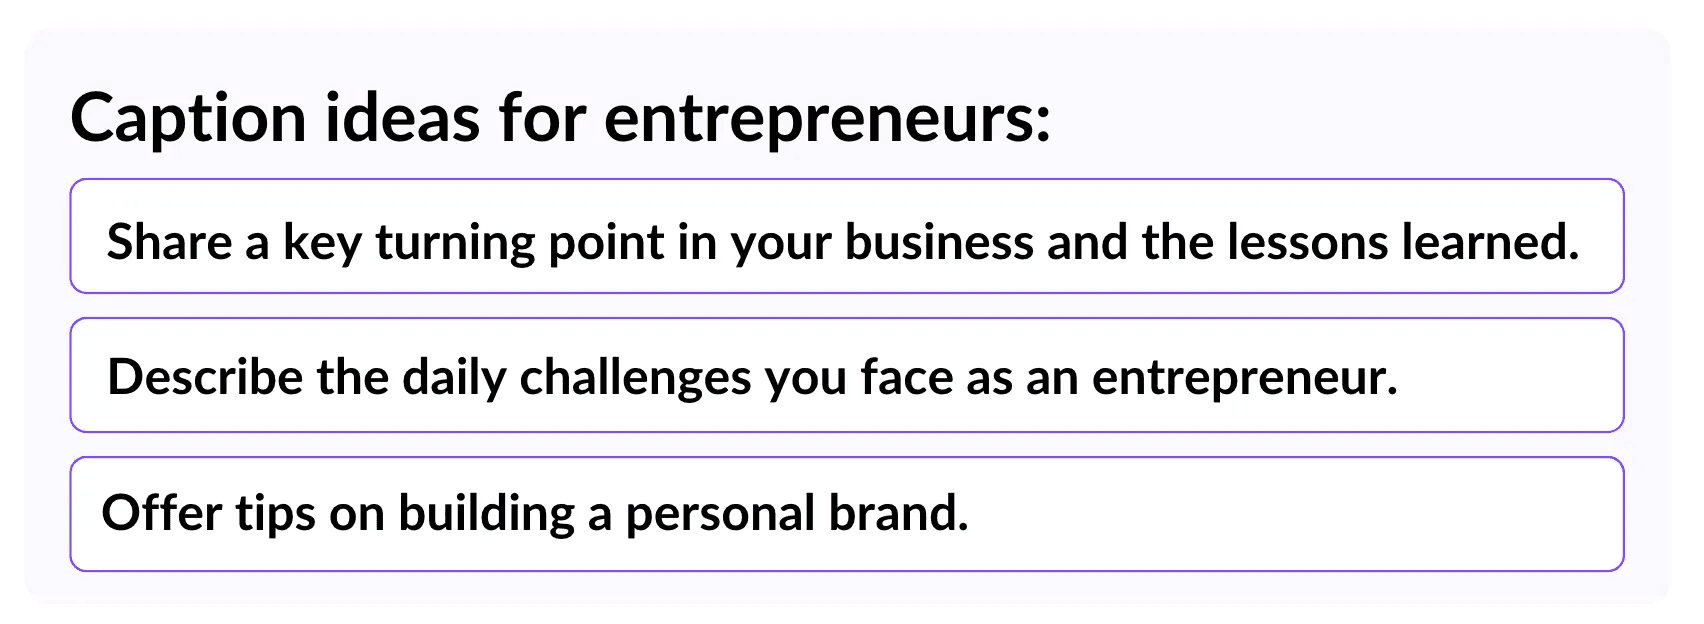Select the 'Share a key turning point' caption box
The image size is (1704, 624).
[846, 236]
